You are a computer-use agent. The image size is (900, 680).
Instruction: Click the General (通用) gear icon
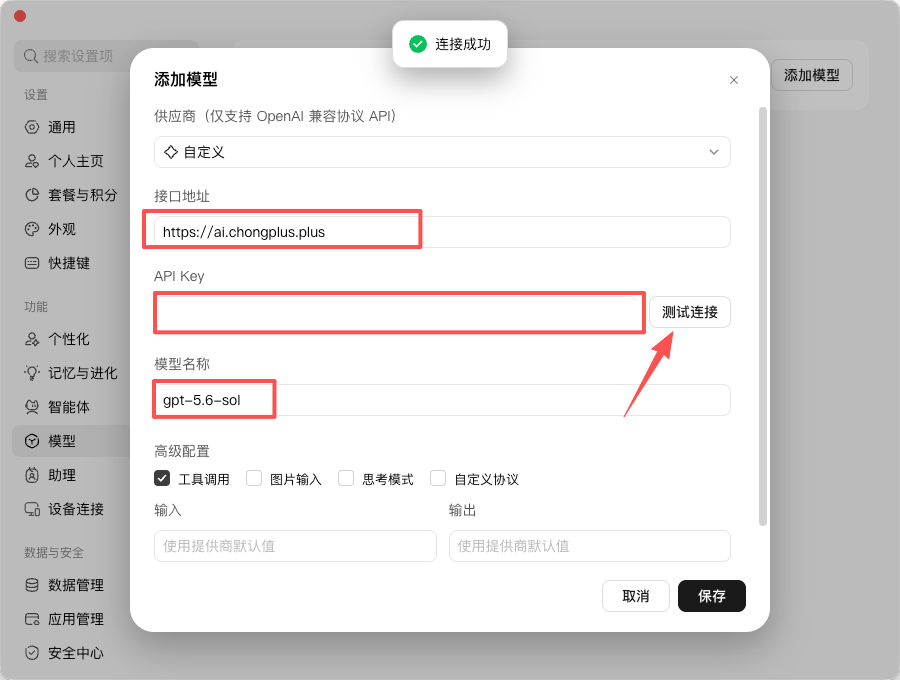point(32,127)
